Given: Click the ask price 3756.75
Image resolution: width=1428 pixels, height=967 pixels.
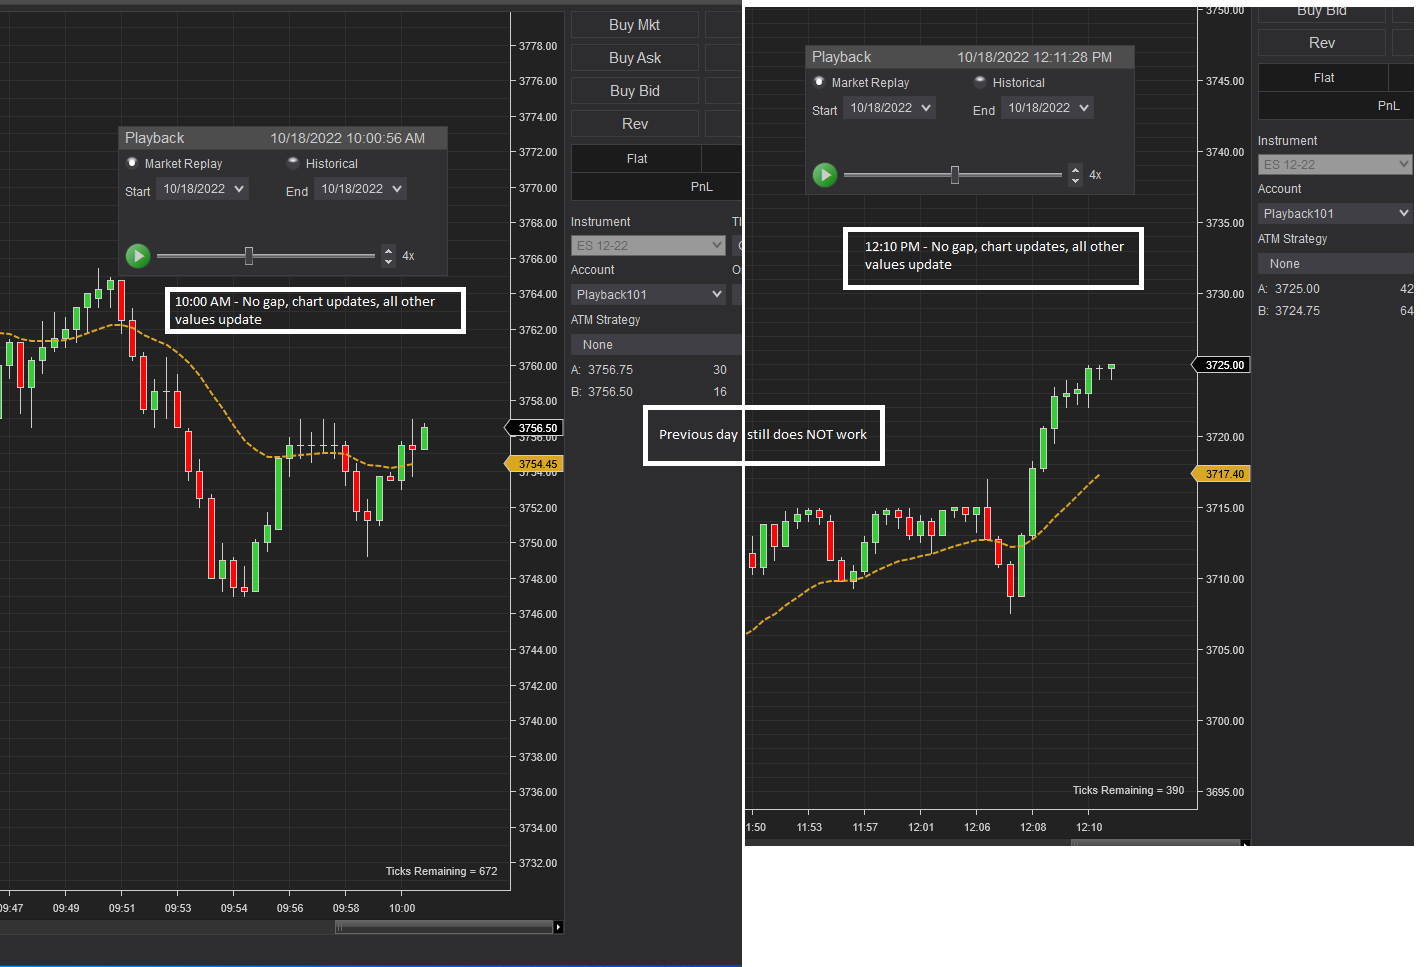Looking at the screenshot, I should (610, 370).
